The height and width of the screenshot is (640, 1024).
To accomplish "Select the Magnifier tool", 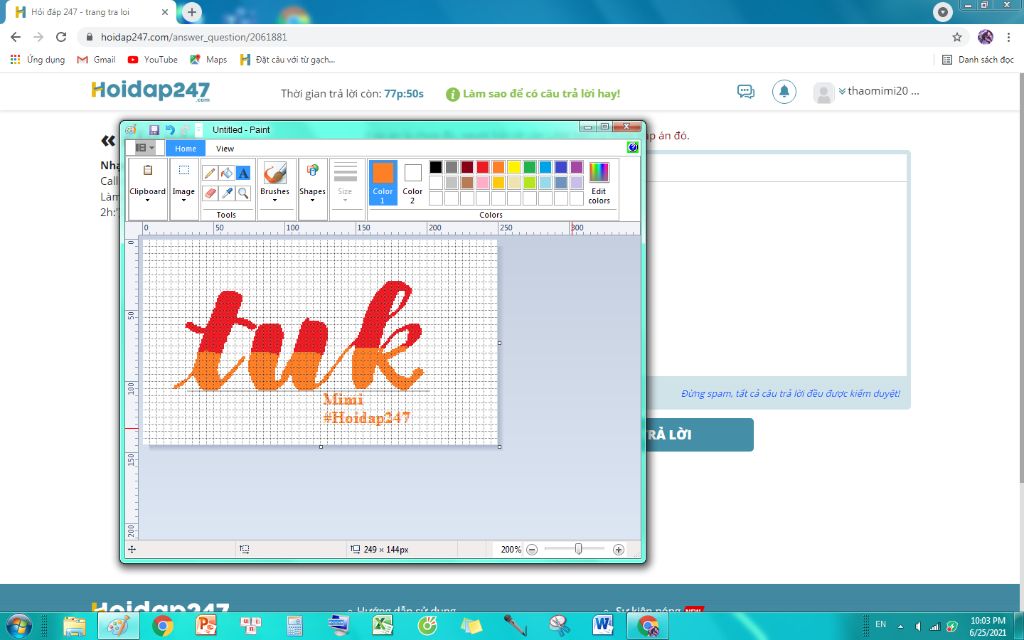I will click(x=243, y=193).
